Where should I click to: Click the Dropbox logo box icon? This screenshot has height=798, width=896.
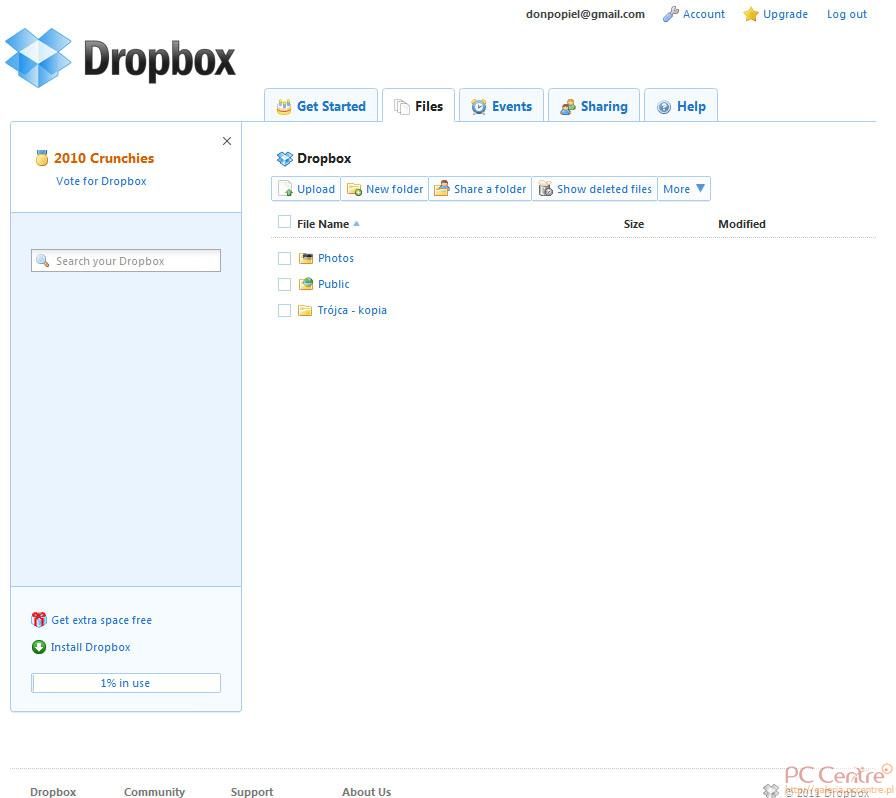pos(38,57)
